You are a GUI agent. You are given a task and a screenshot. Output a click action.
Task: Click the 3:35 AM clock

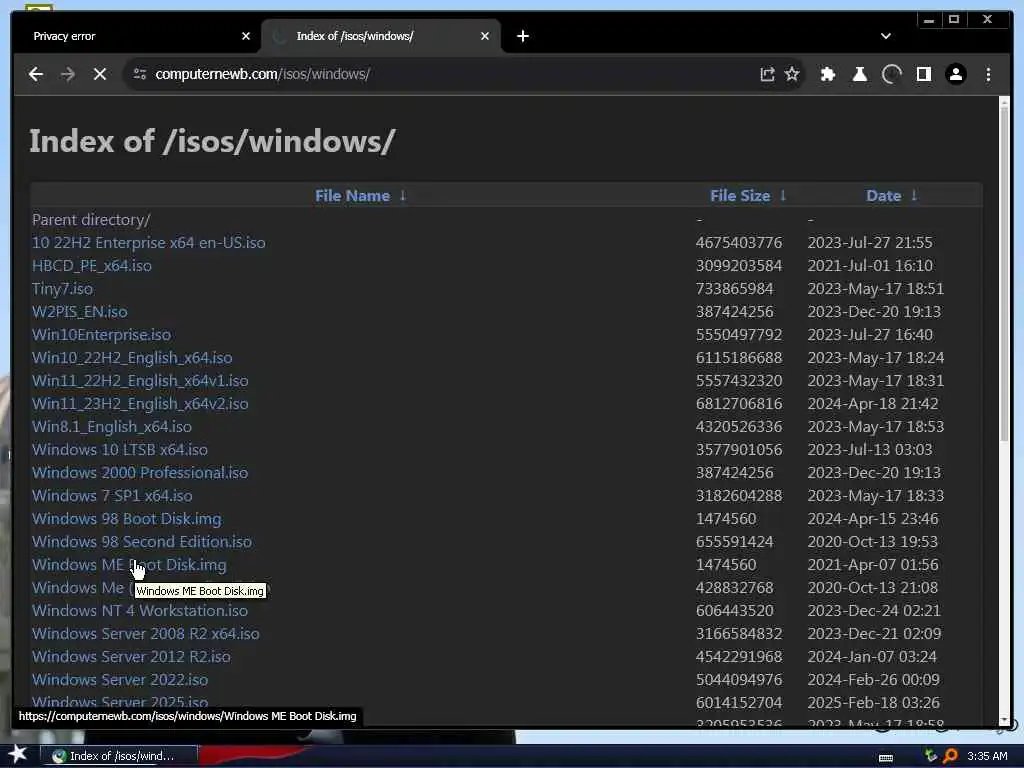pyautogui.click(x=987, y=756)
